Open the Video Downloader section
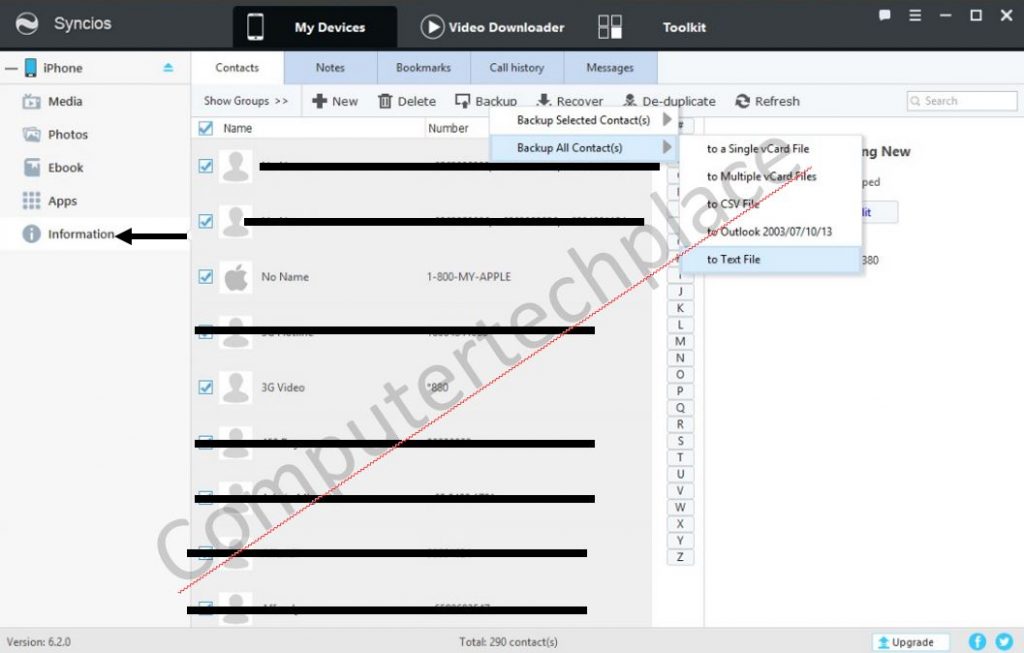 [492, 27]
